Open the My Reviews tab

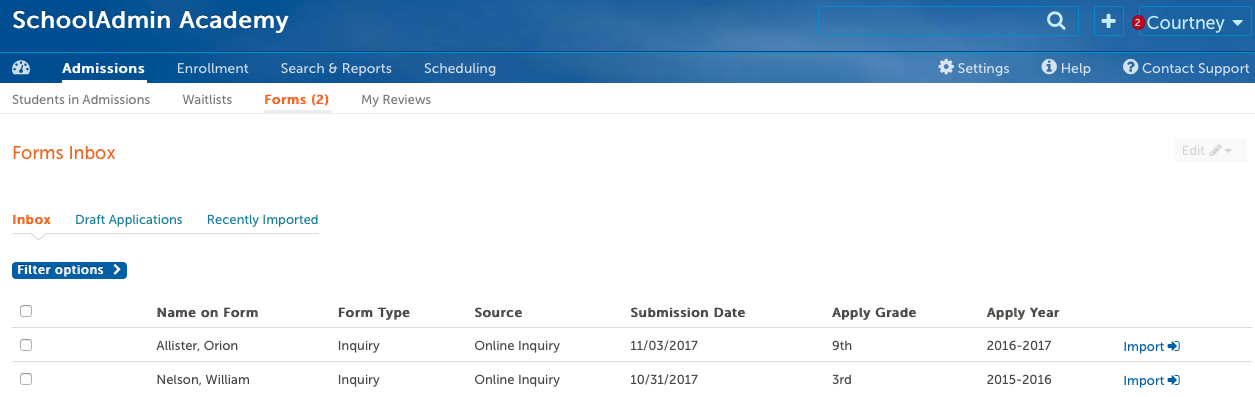pyautogui.click(x=396, y=100)
